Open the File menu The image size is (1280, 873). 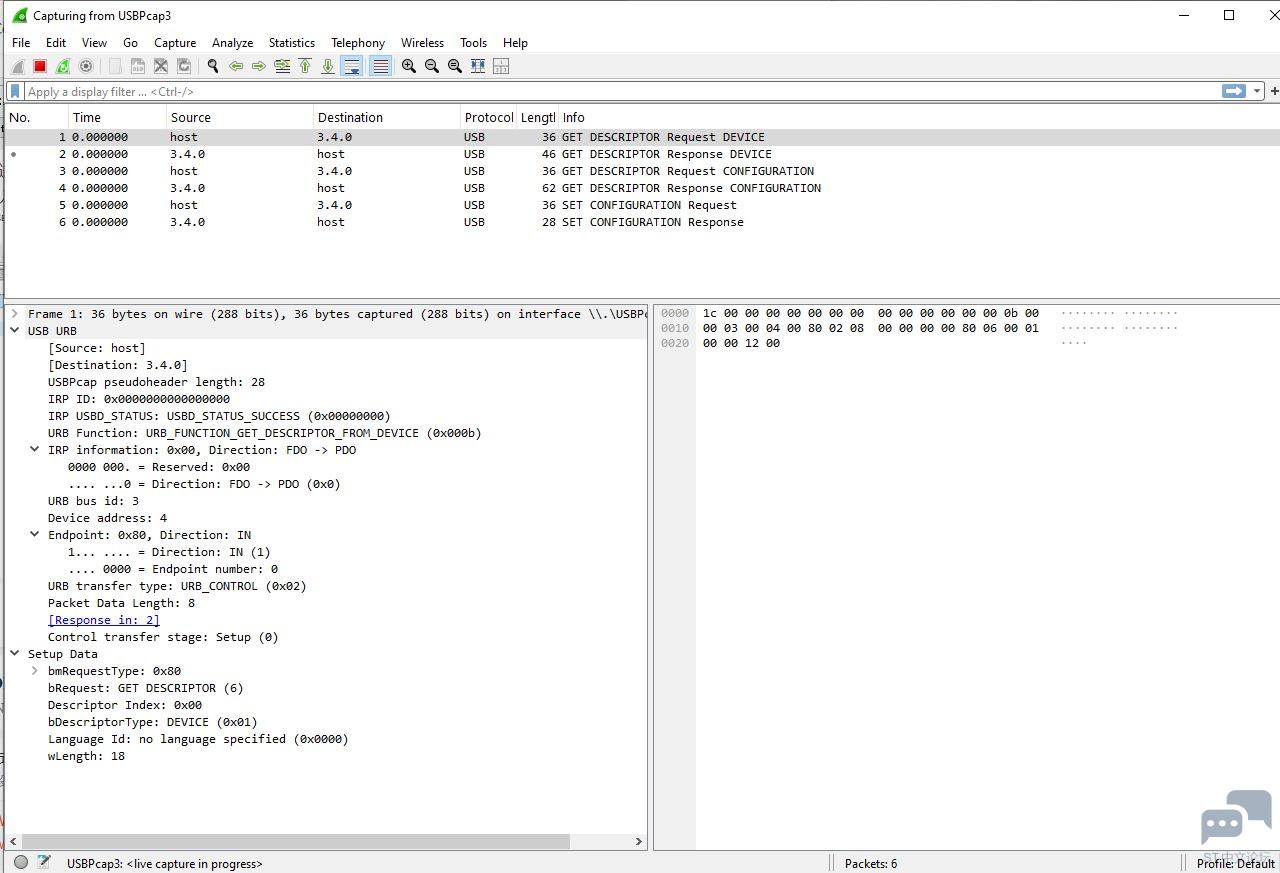[x=21, y=43]
